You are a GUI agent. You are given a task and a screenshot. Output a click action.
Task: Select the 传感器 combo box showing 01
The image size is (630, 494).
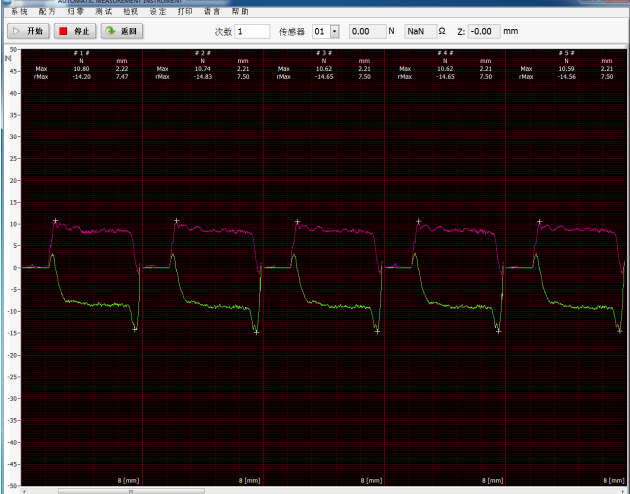326,31
